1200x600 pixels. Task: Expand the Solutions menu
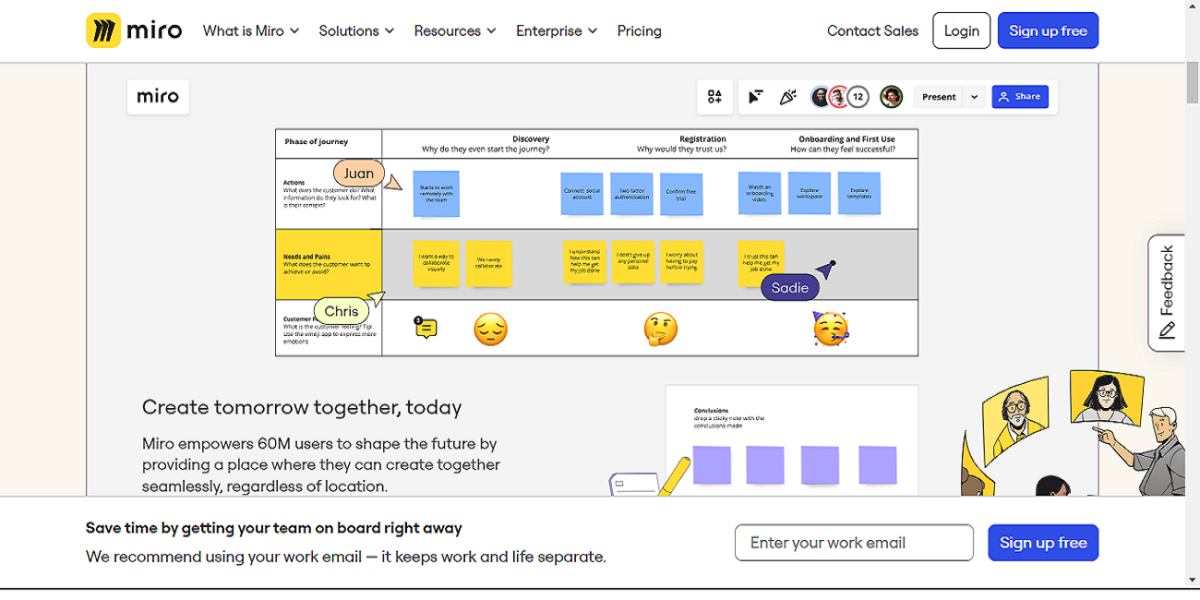coord(356,31)
